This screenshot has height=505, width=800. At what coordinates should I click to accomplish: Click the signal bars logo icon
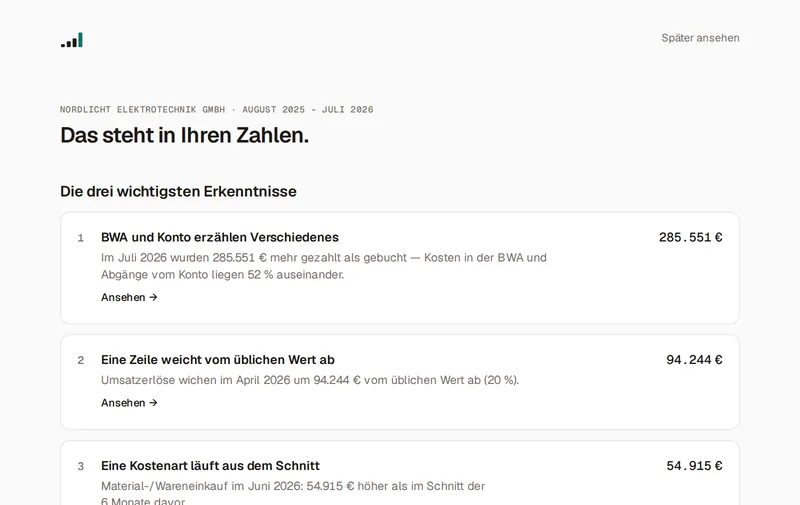point(72,40)
